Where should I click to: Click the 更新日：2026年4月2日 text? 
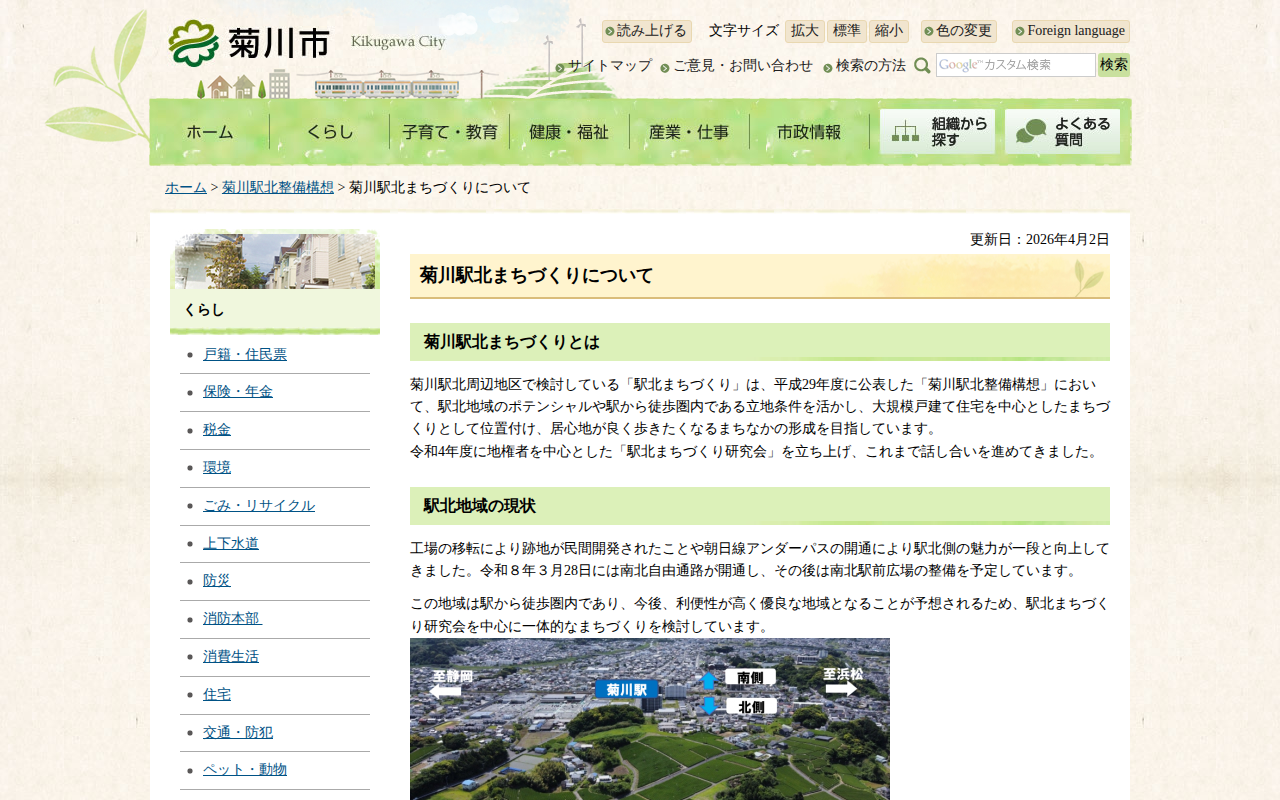pos(1040,240)
